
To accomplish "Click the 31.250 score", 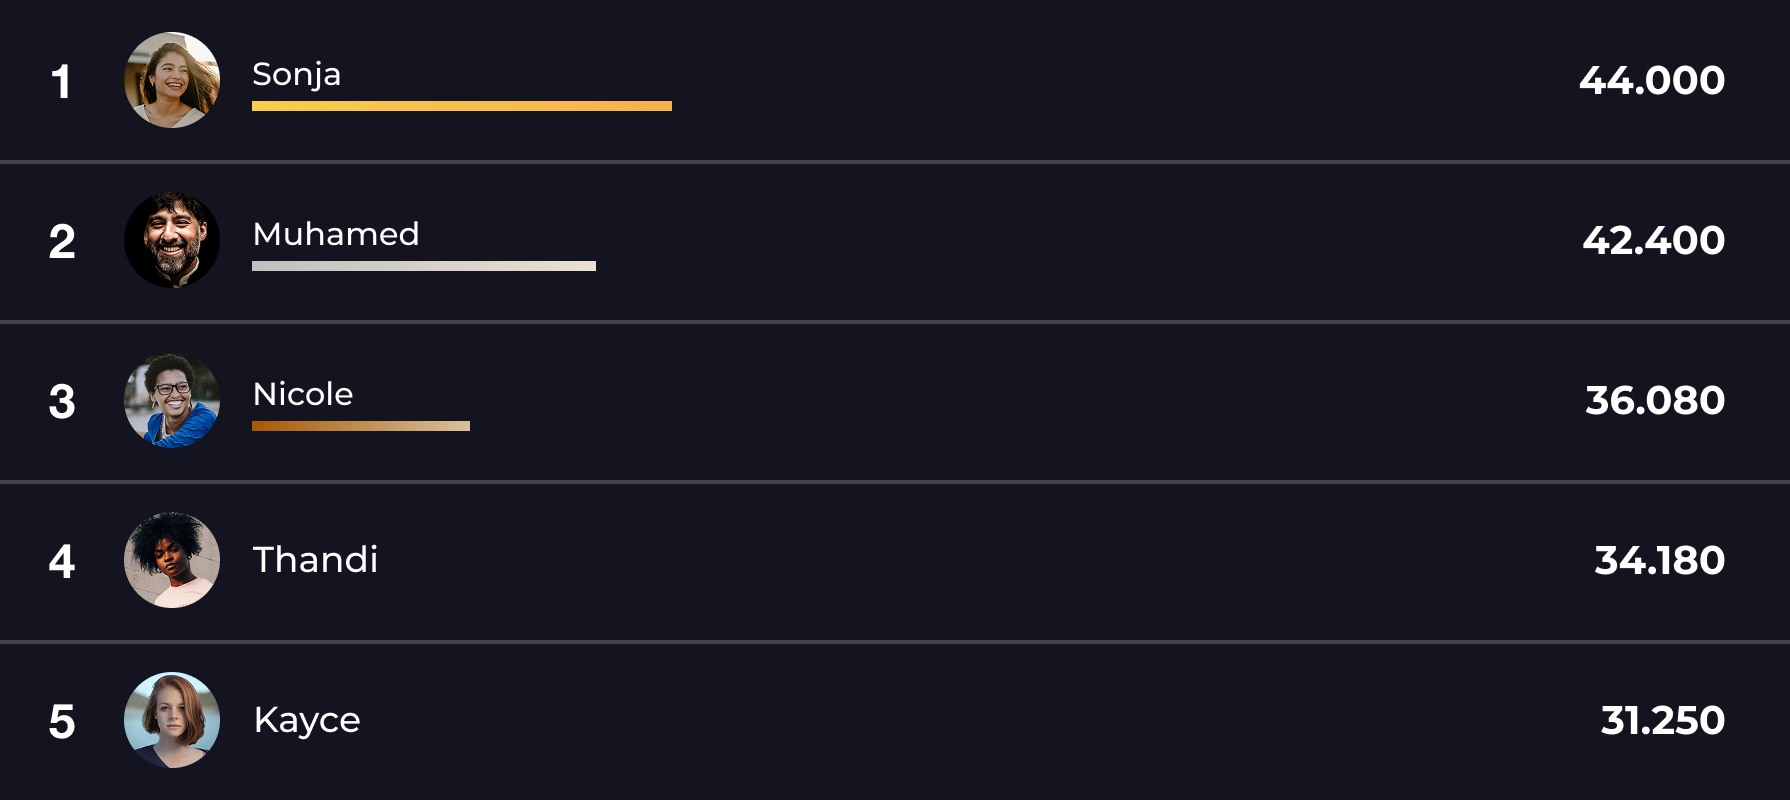I will [1663, 720].
